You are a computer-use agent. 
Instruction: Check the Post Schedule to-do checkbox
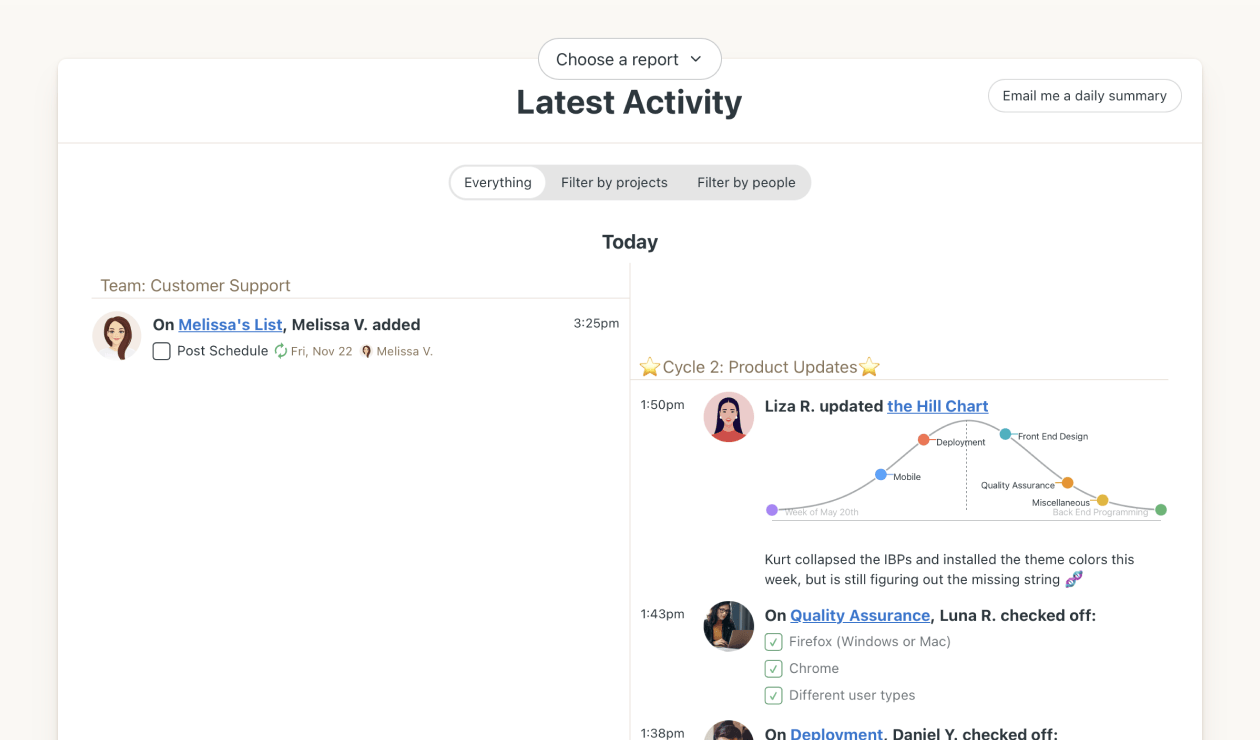pos(160,351)
